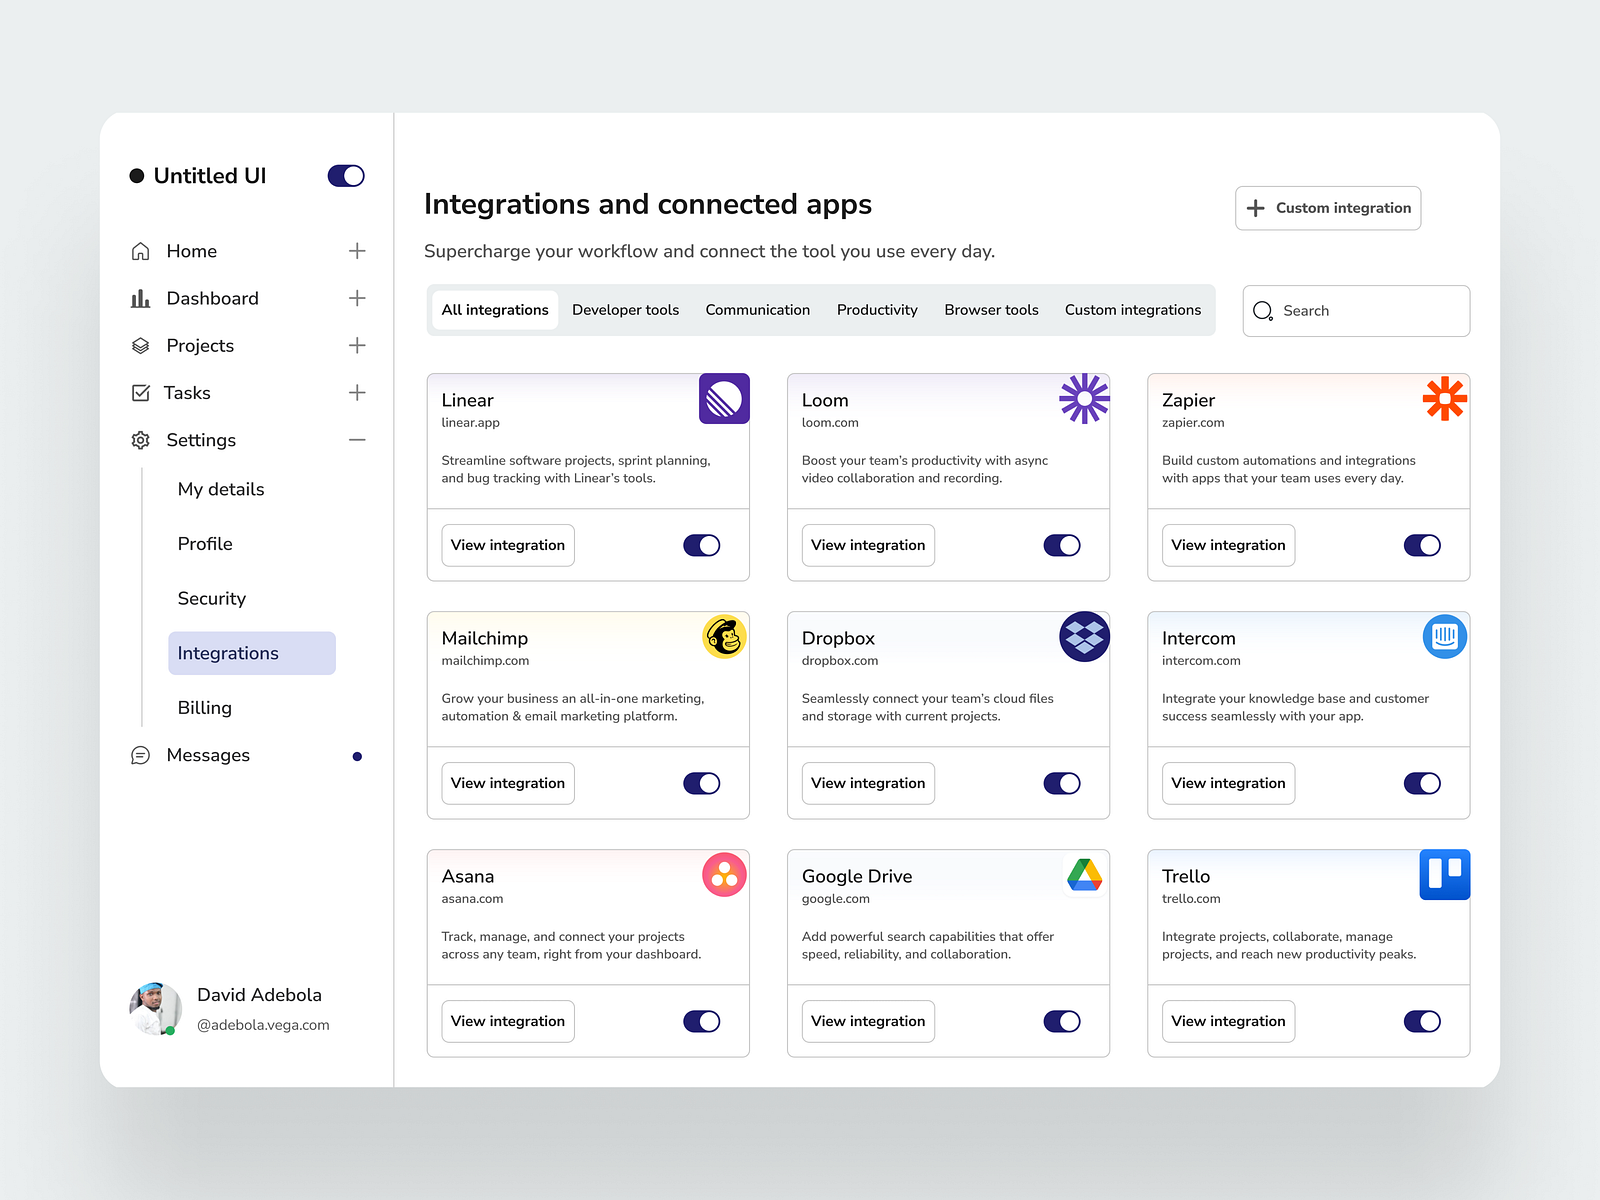Open View integration for Dropbox

tap(868, 783)
